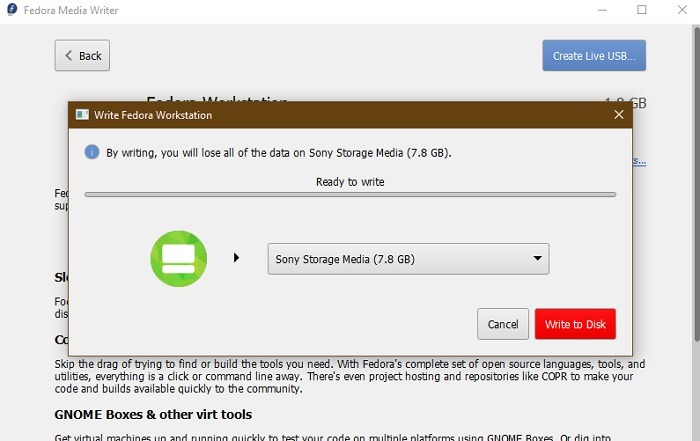The image size is (700, 441).
Task: Click the green Fedora Workstation image icon
Action: click(179, 258)
